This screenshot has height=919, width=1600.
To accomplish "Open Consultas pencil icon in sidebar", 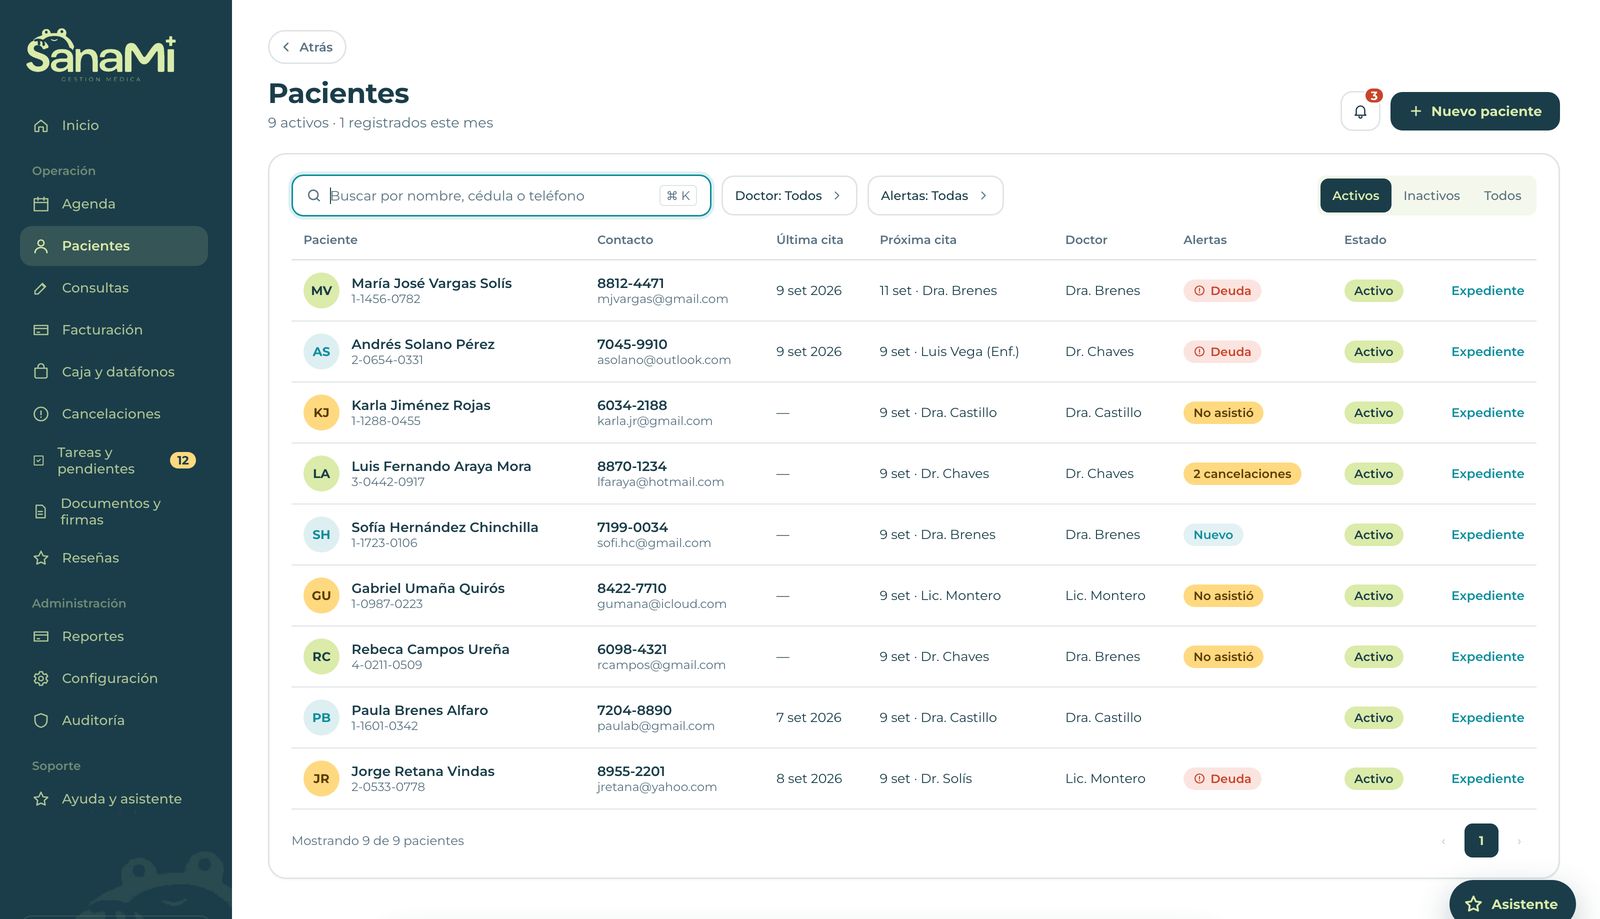I will pos(41,288).
